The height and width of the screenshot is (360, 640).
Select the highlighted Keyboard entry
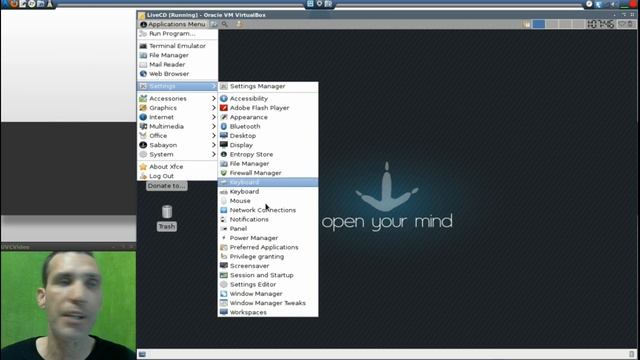click(x=268, y=182)
